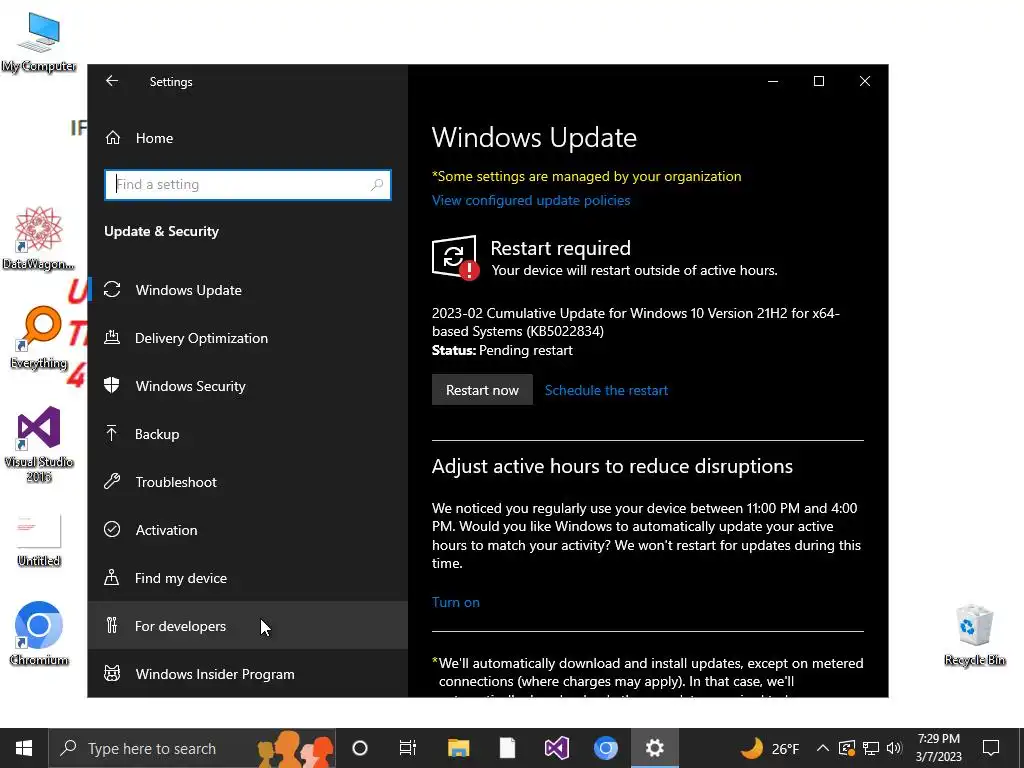Image resolution: width=1024 pixels, height=768 pixels.
Task: Click the Delivery Optimization icon
Action: 112,338
